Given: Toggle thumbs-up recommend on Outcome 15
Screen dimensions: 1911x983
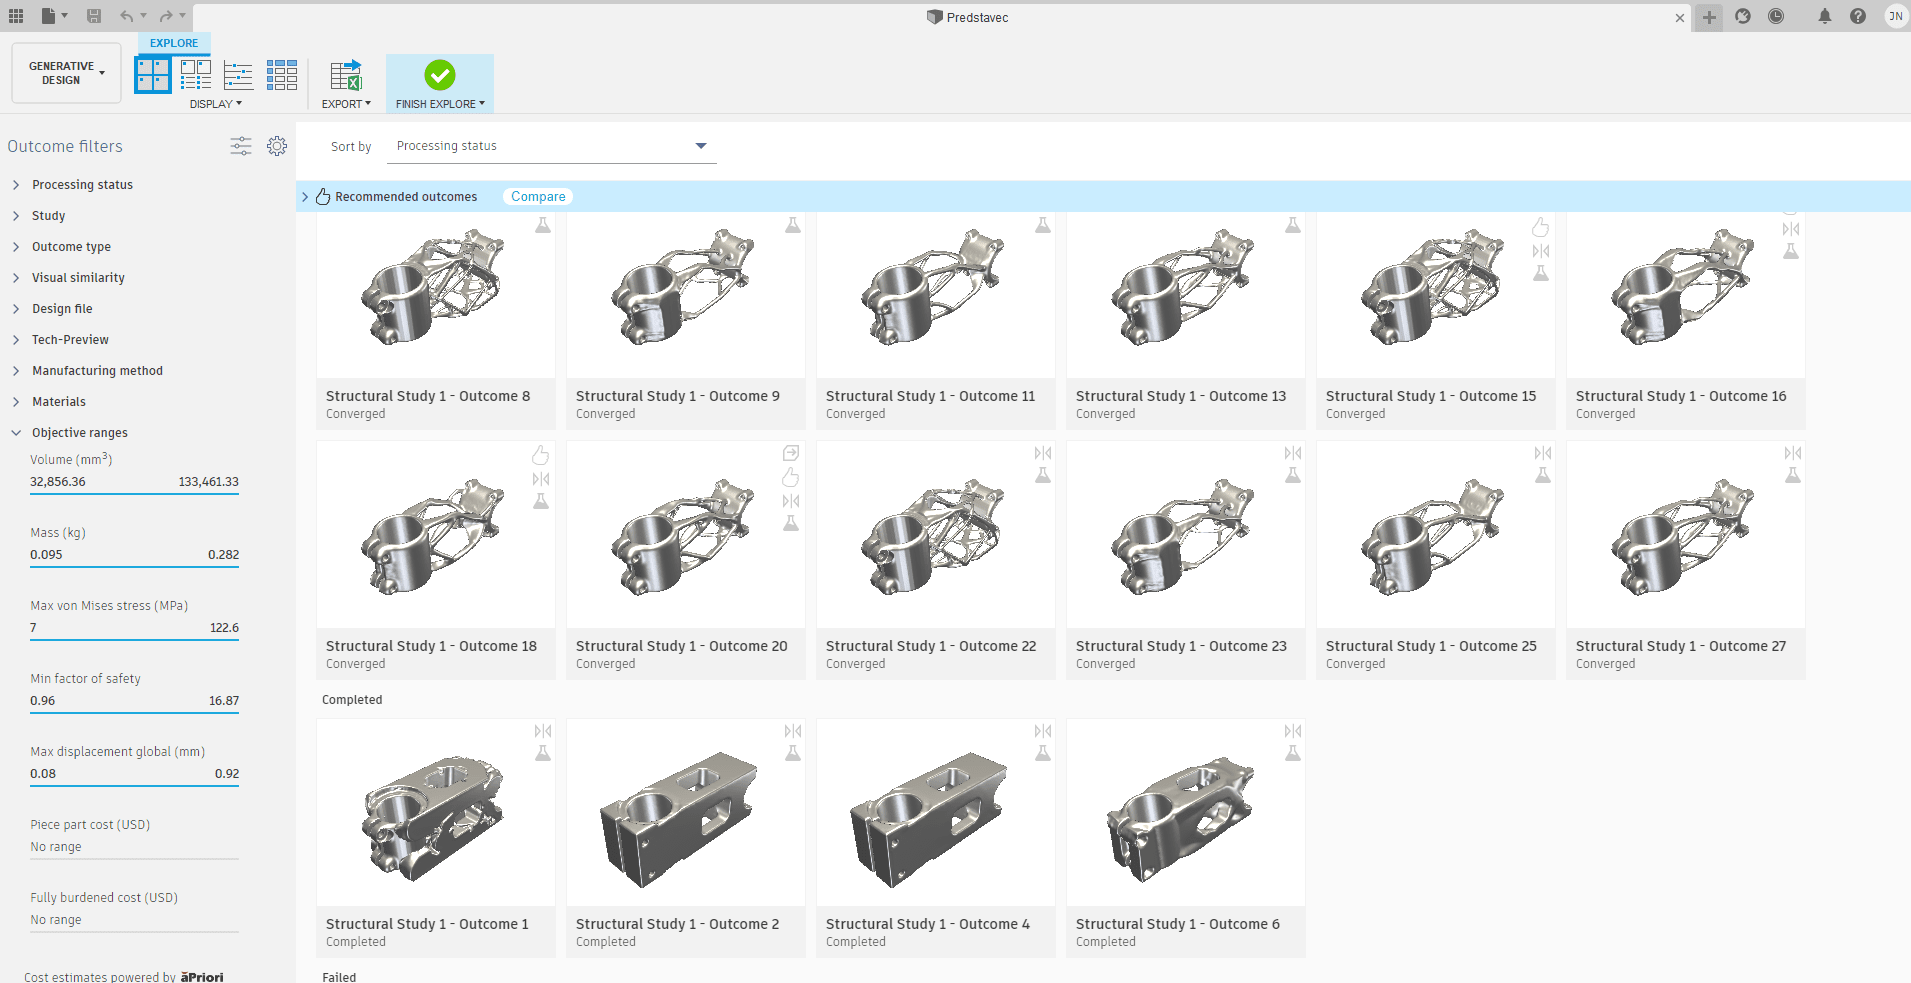Looking at the screenshot, I should click(x=1541, y=227).
